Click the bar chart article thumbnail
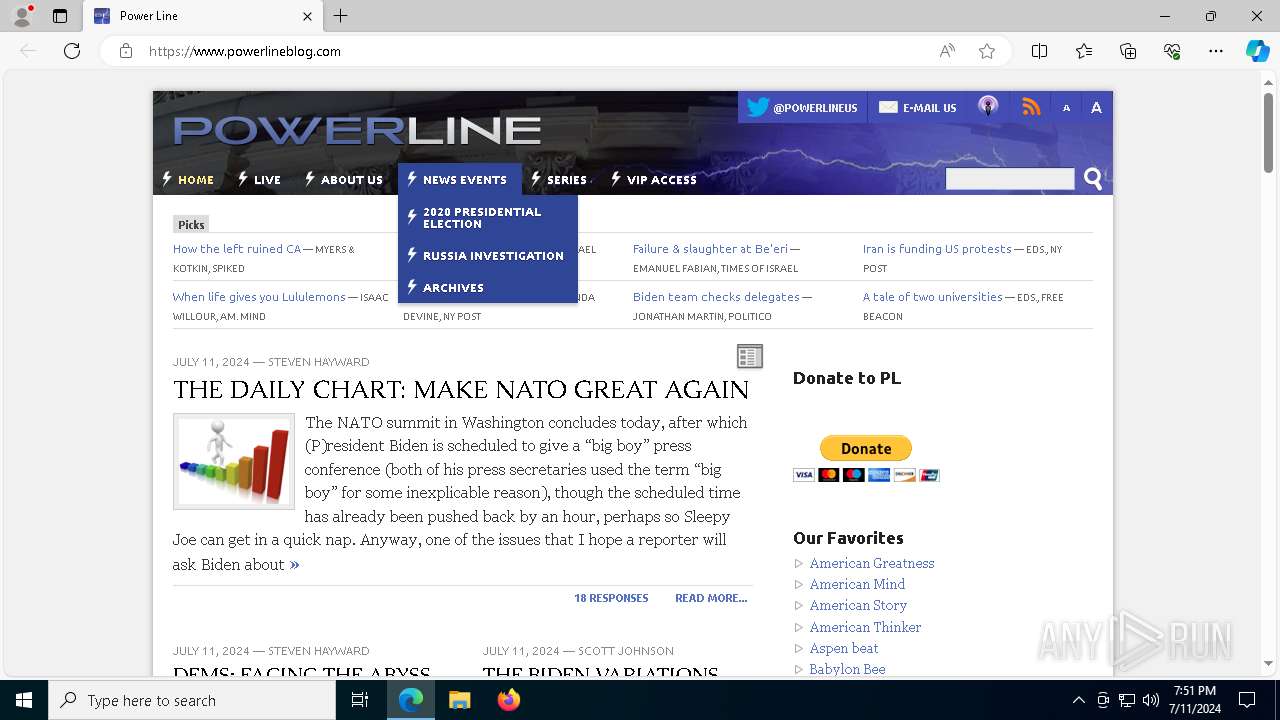Image resolution: width=1280 pixels, height=720 pixels. [x=234, y=461]
